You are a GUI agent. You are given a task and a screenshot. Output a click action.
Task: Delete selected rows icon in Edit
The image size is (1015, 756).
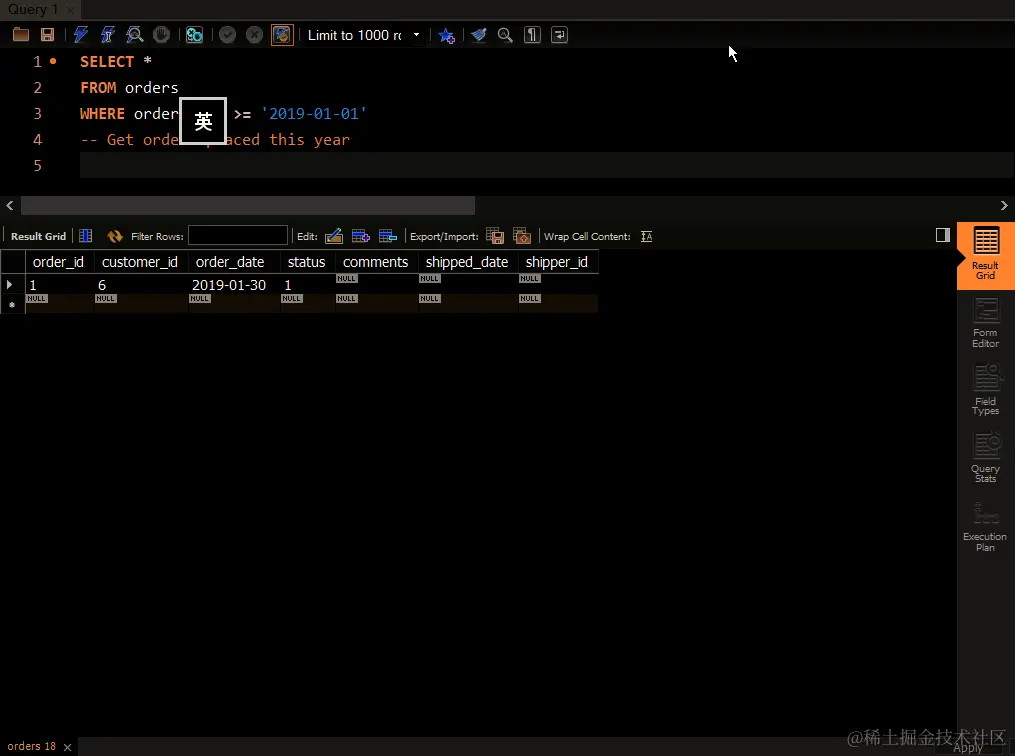pyautogui.click(x=388, y=236)
